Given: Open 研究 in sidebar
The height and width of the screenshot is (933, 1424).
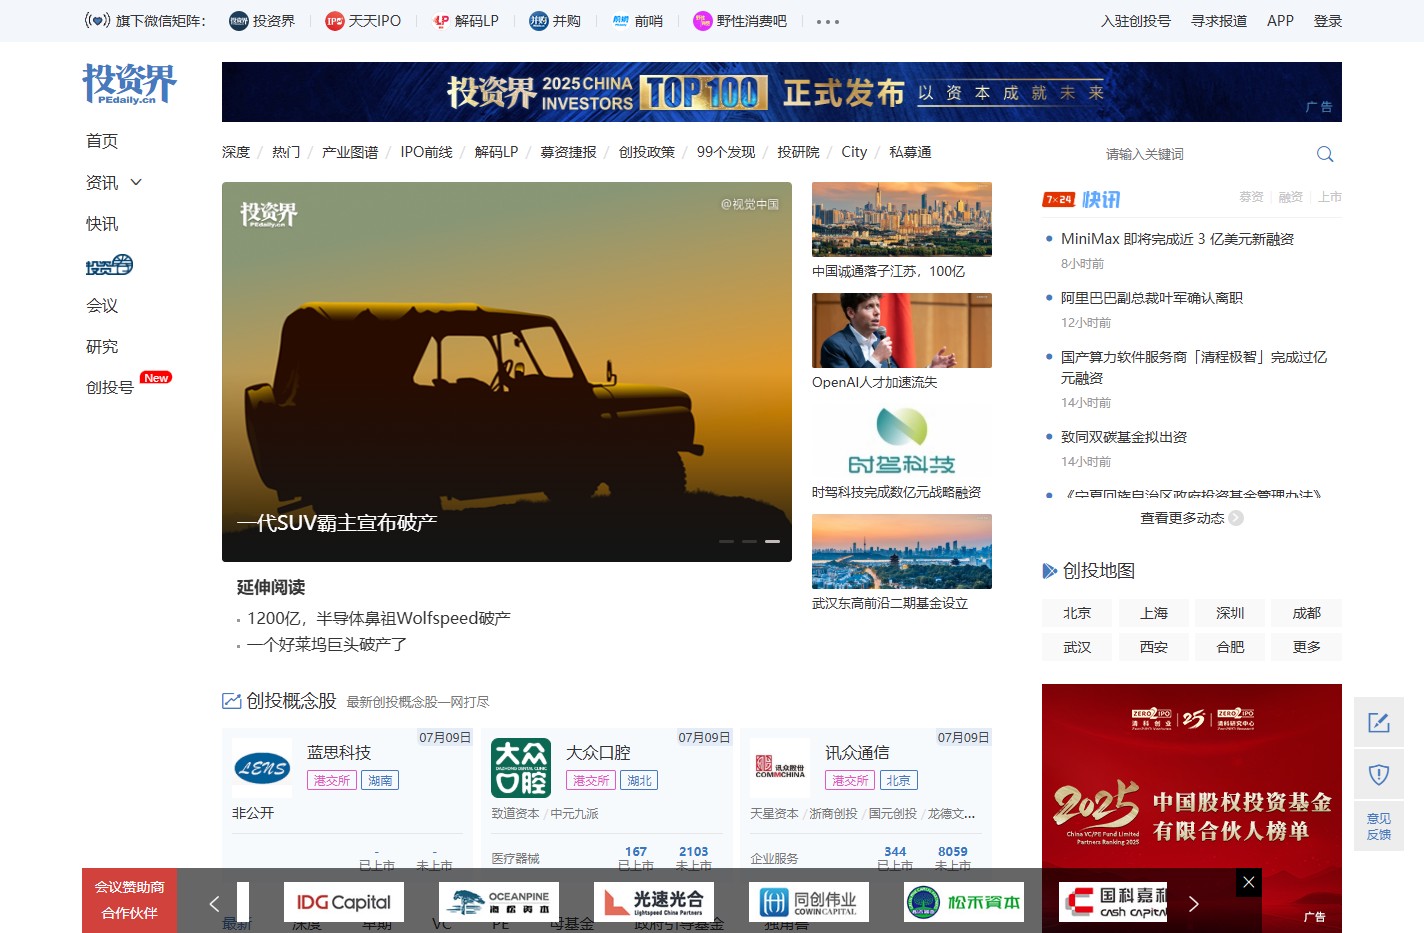Looking at the screenshot, I should 102,347.
